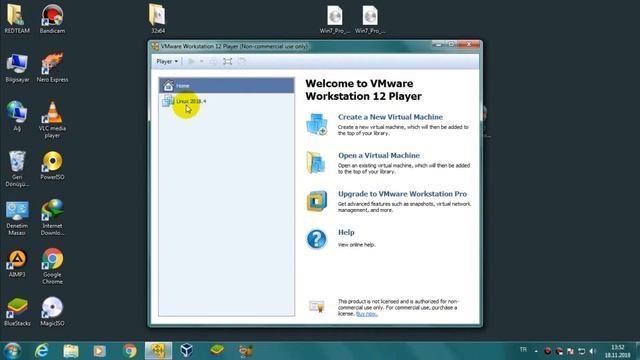This screenshot has width=640, height=360.
Task: Open the REDTEAM desktop folder
Action: click(17, 19)
